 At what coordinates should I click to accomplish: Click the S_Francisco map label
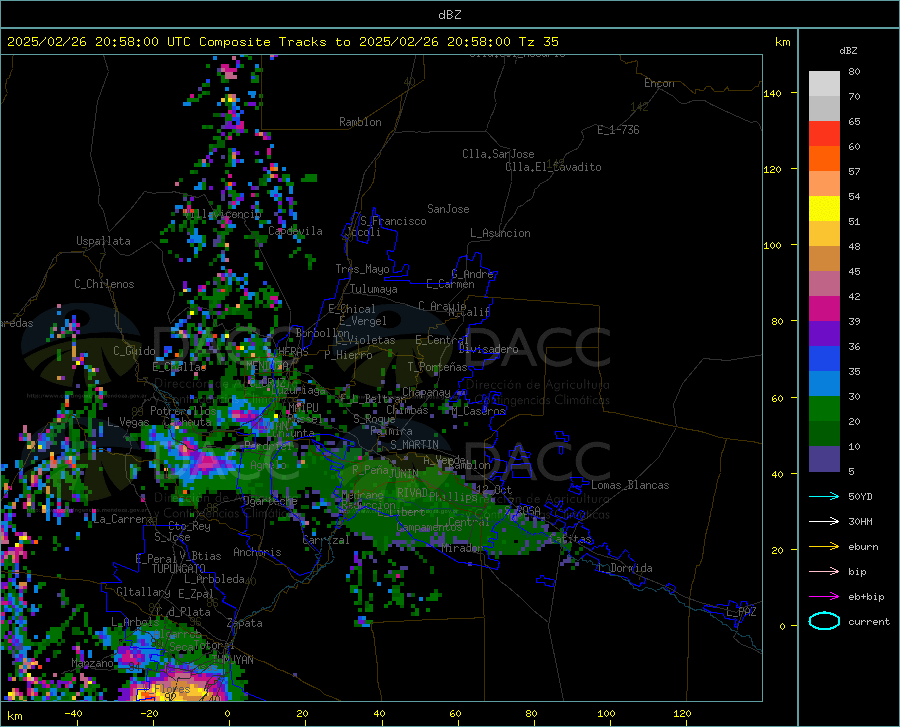tap(393, 221)
